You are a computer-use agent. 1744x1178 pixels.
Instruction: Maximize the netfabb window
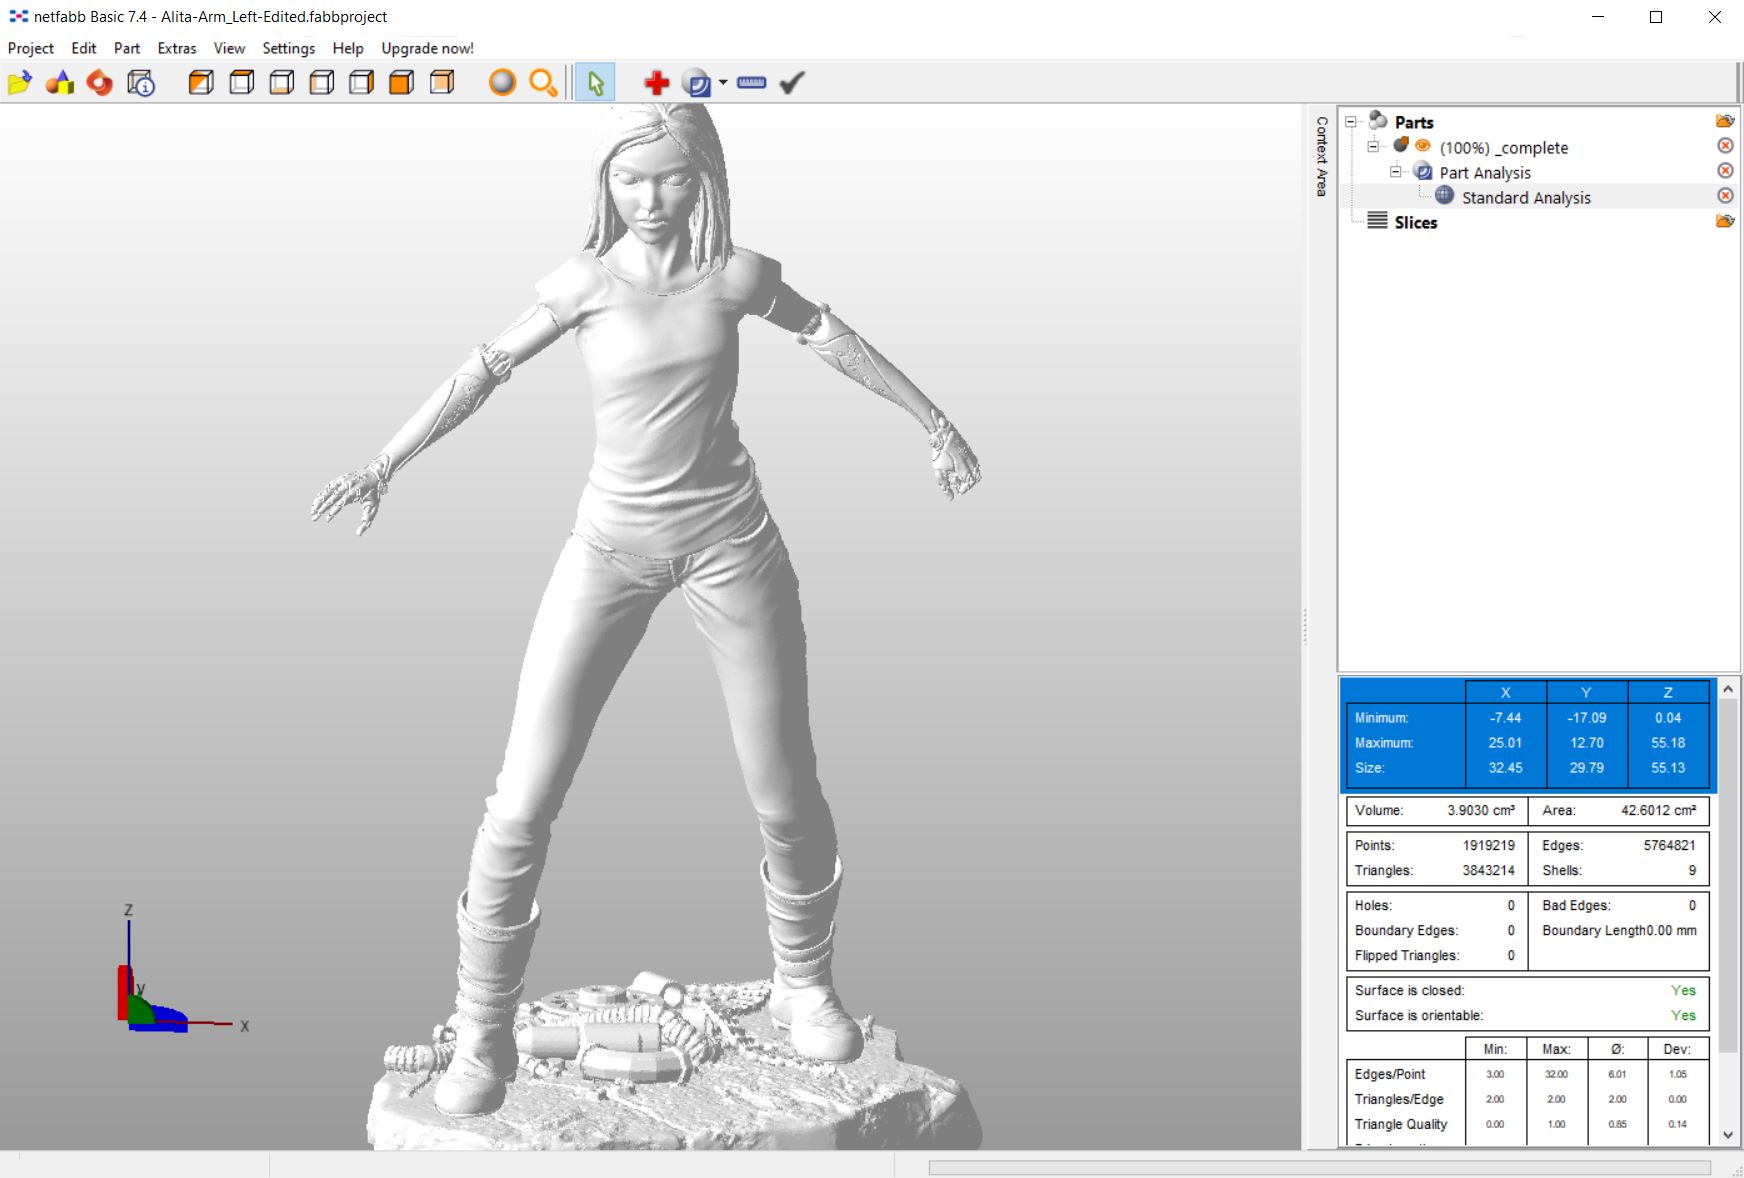click(1656, 17)
